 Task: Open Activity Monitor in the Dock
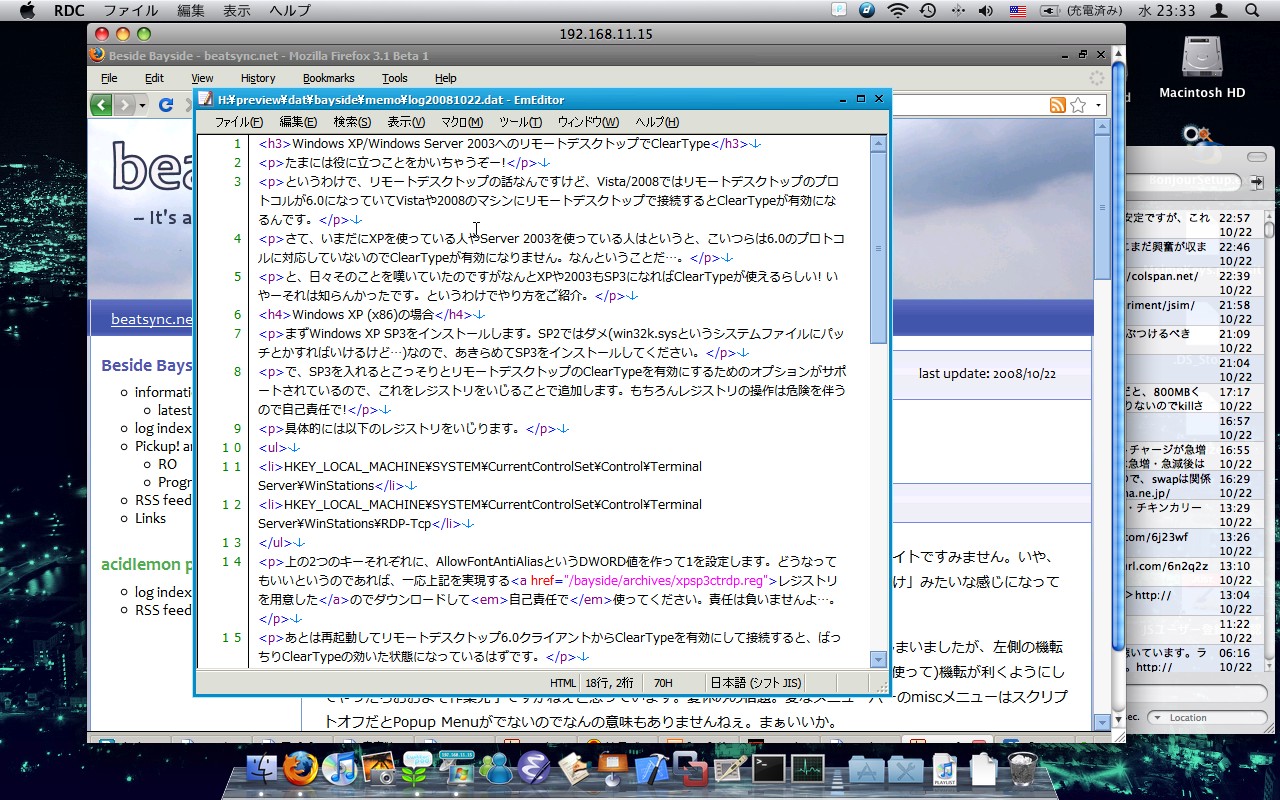(807, 768)
